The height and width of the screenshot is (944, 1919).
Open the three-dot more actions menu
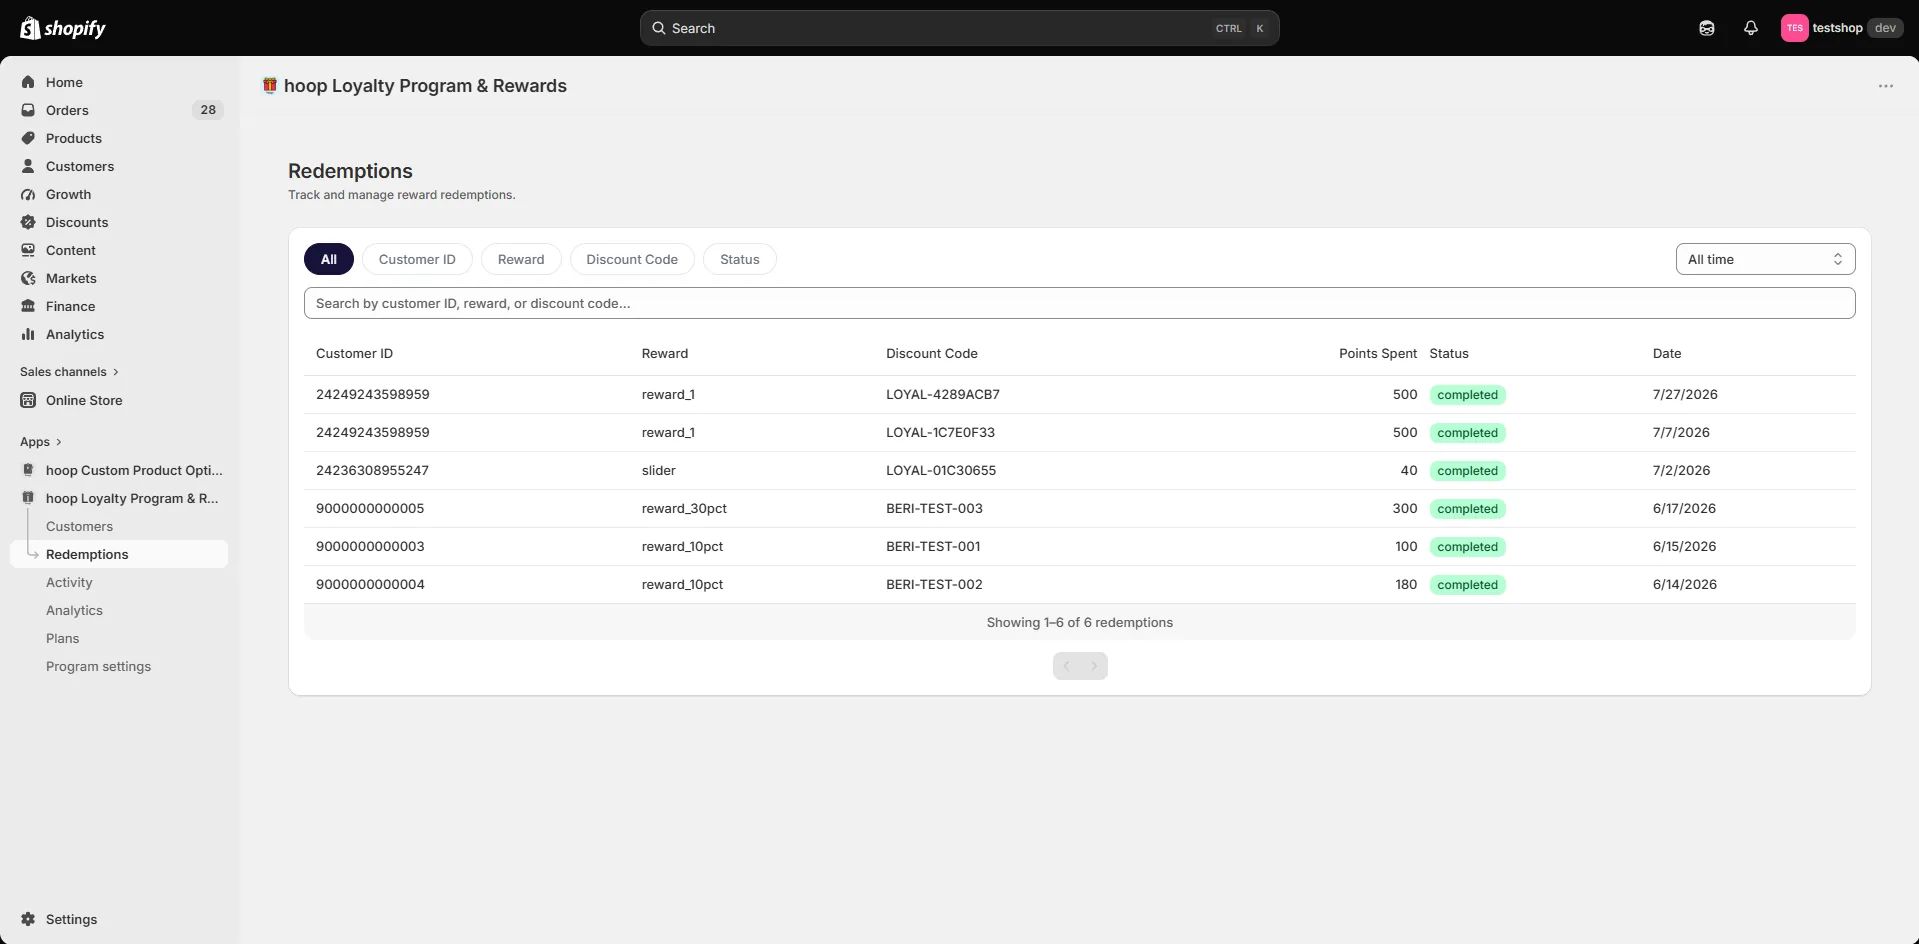1885,86
